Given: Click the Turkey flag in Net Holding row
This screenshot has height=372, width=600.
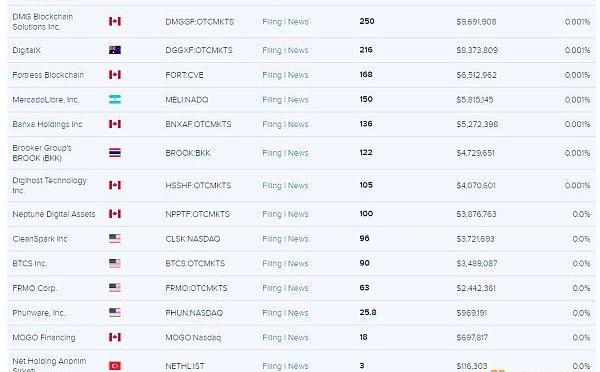Looking at the screenshot, I should [x=115, y=366].
